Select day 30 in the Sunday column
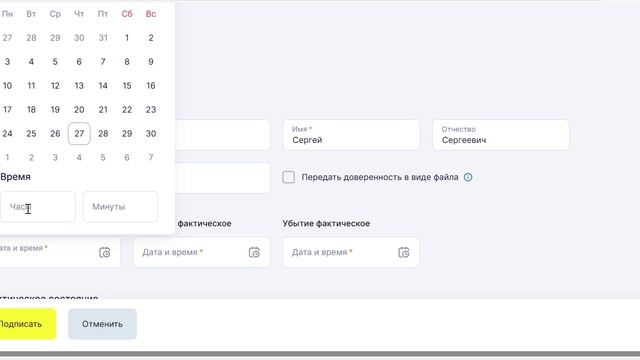Image resolution: width=640 pixels, height=360 pixels. pyautogui.click(x=151, y=133)
